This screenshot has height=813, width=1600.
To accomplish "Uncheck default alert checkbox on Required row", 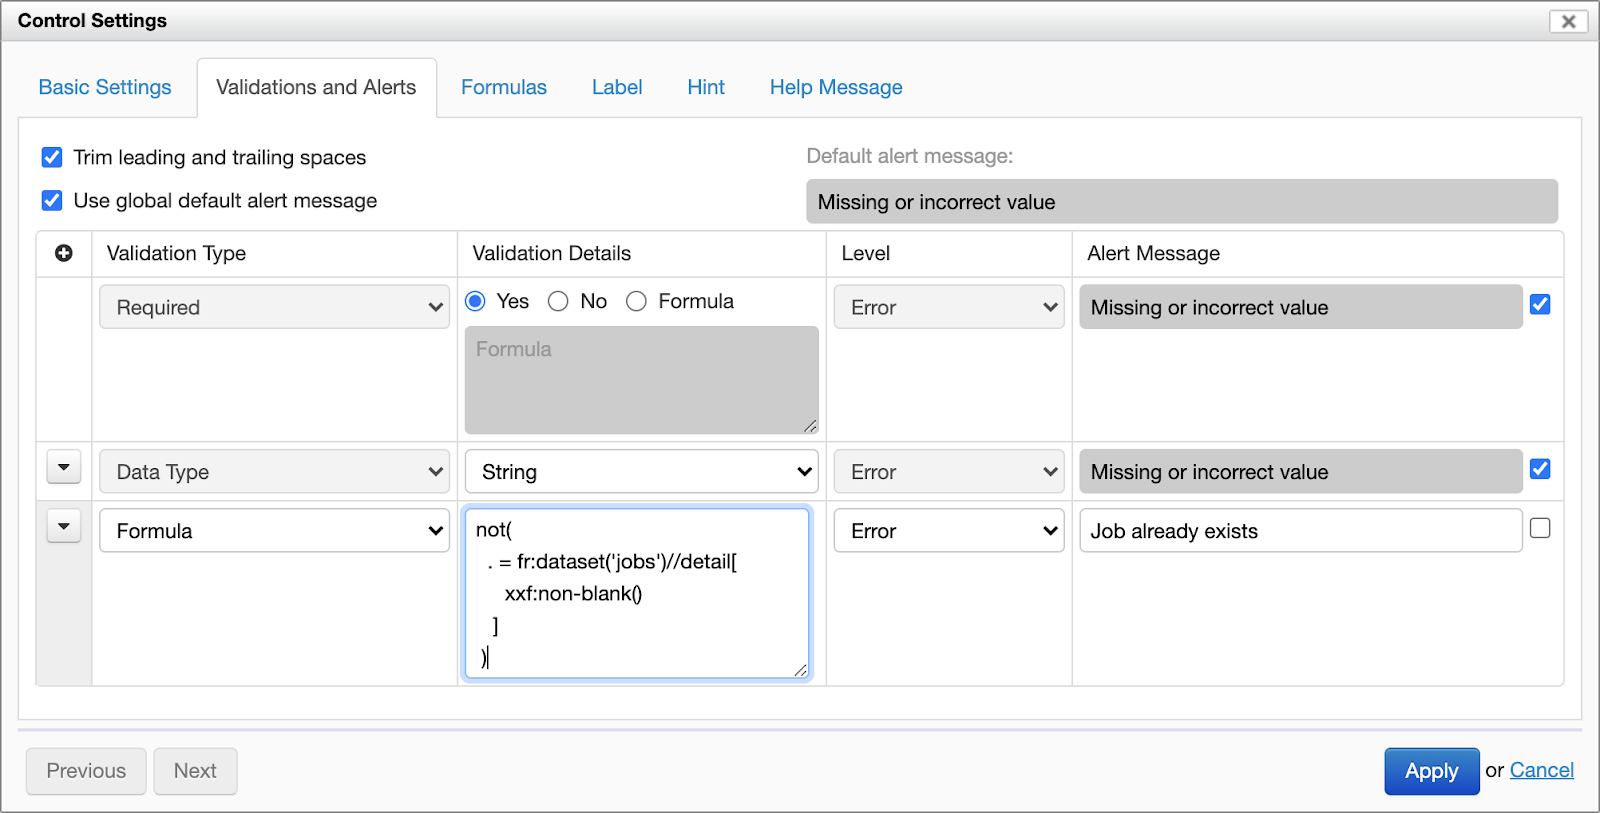I will click(x=1540, y=304).
